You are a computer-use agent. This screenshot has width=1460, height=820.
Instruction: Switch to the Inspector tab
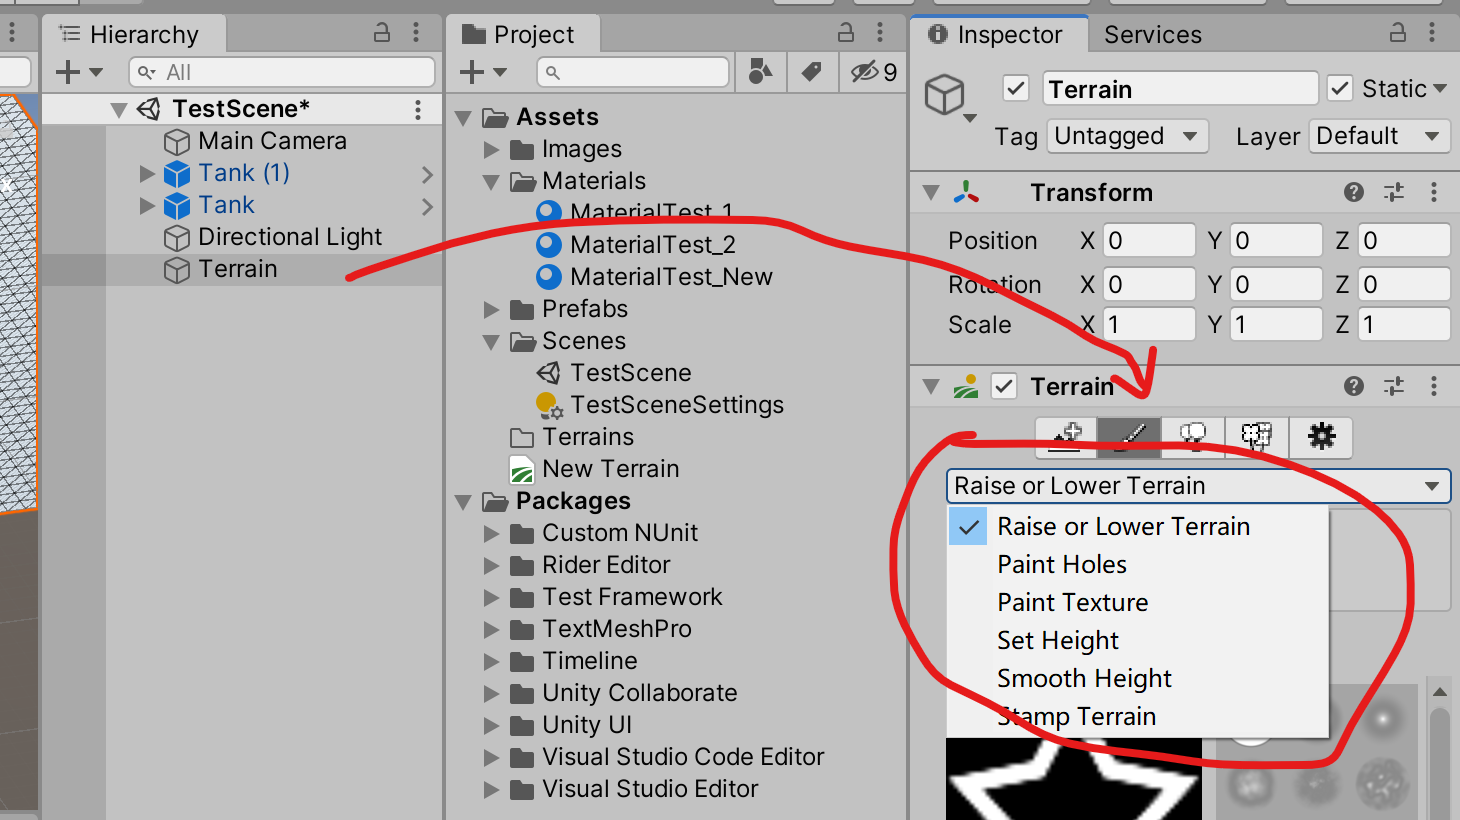[998, 34]
